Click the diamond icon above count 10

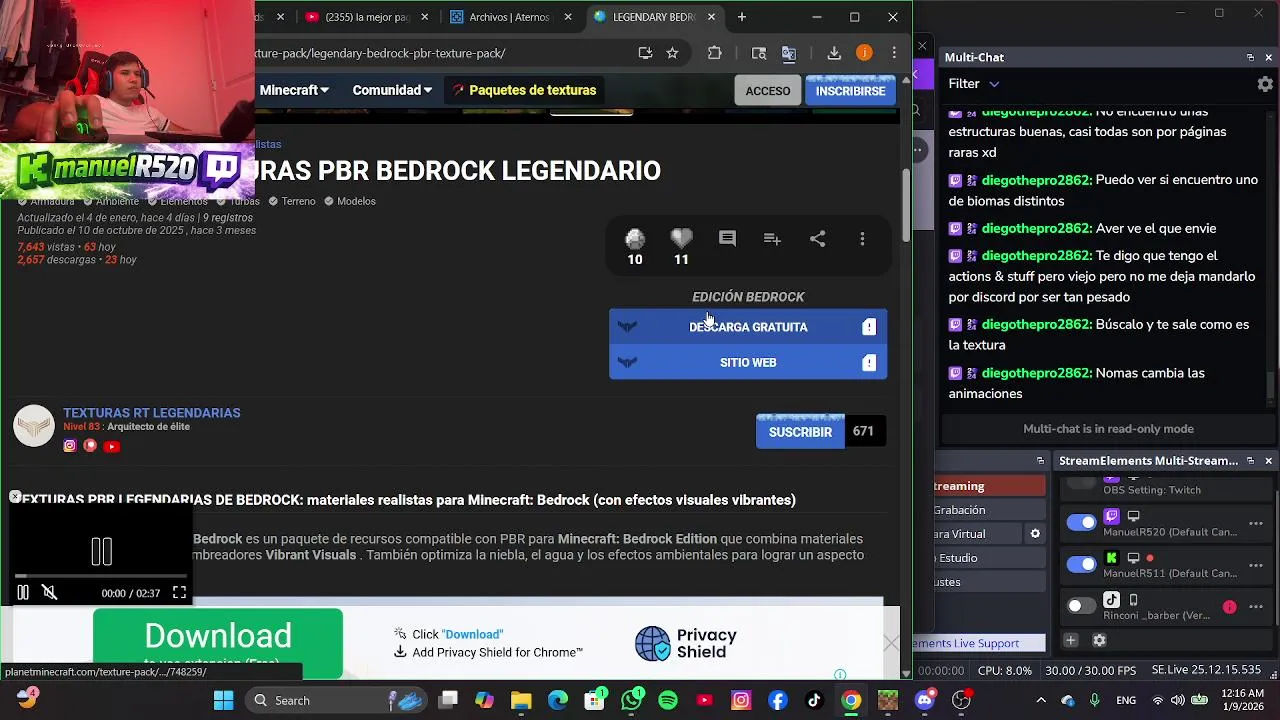pos(635,239)
